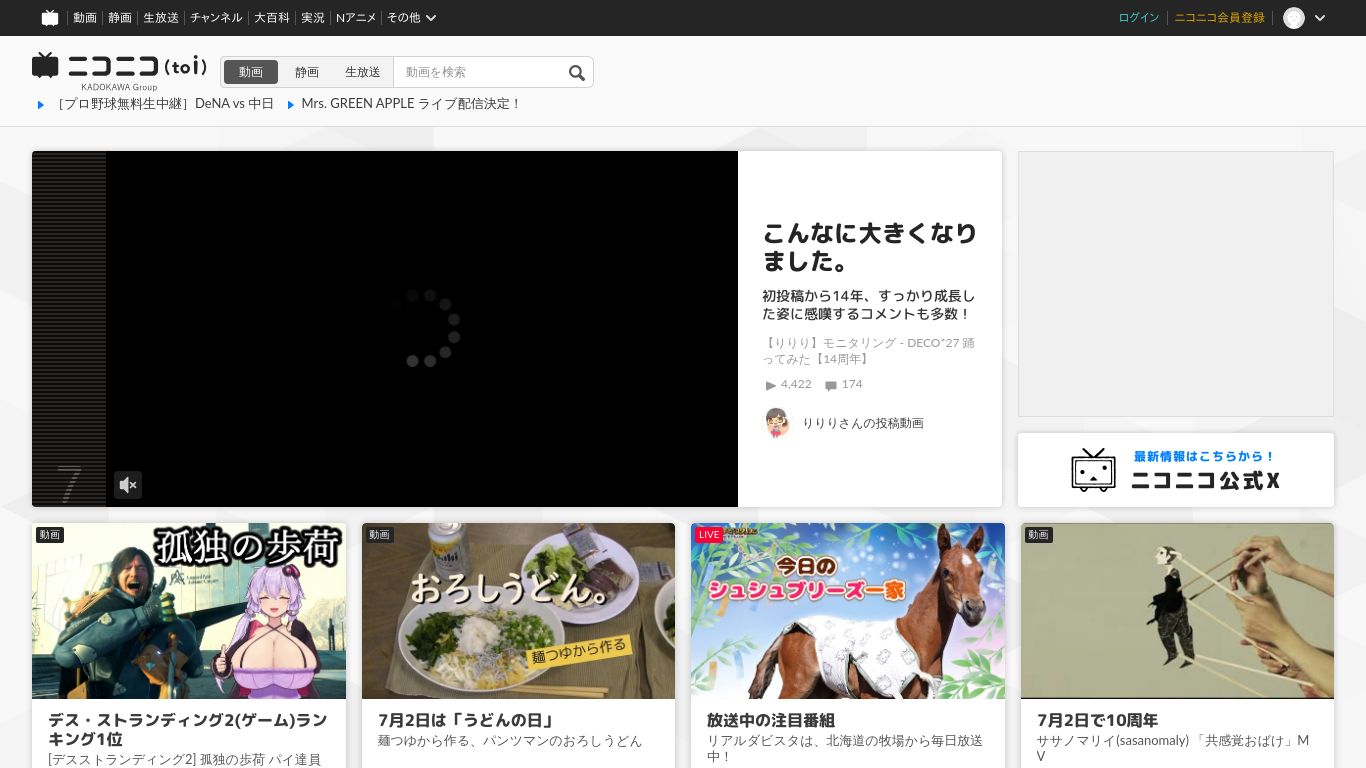This screenshot has width=1366, height=768.
Task: Select the 静画 search tab
Action: coord(307,72)
